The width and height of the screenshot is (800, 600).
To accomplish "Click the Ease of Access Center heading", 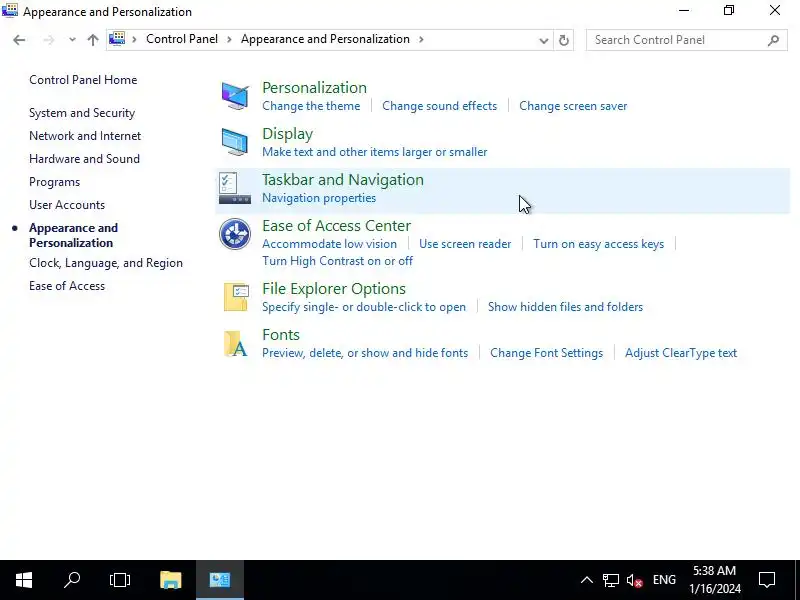I will pos(336,226).
